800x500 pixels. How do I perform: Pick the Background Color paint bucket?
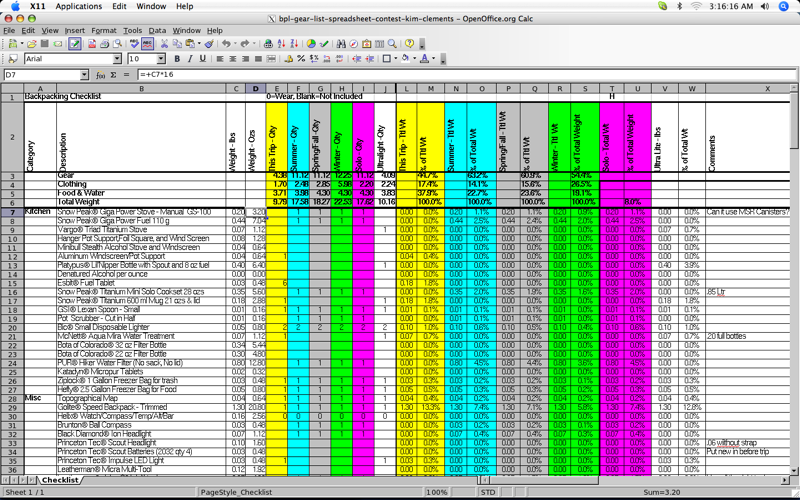tap(405, 59)
